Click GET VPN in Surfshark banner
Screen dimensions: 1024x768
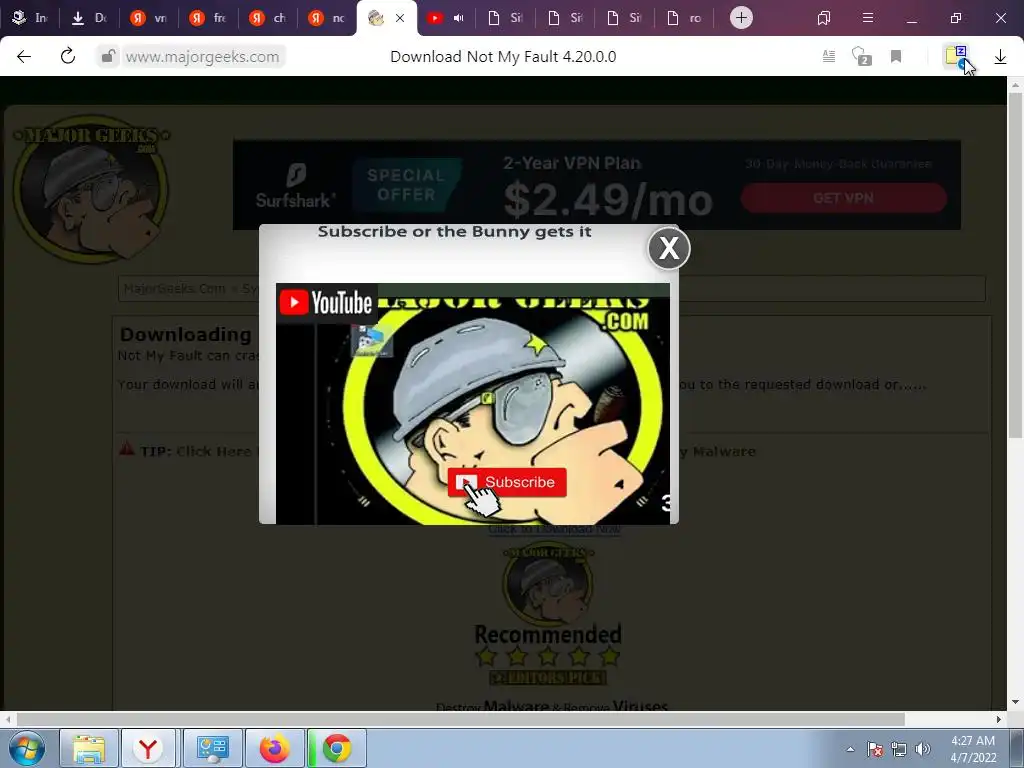click(843, 198)
